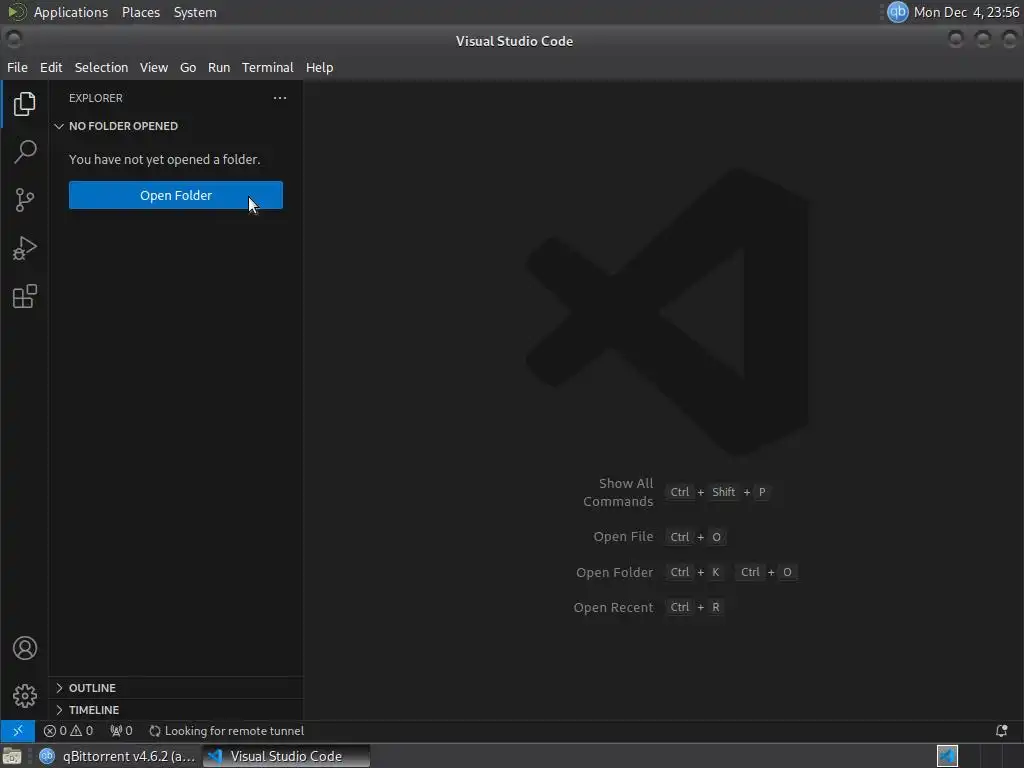Screen dimensions: 1024x768
Task: Open the File menu
Action: [17, 67]
